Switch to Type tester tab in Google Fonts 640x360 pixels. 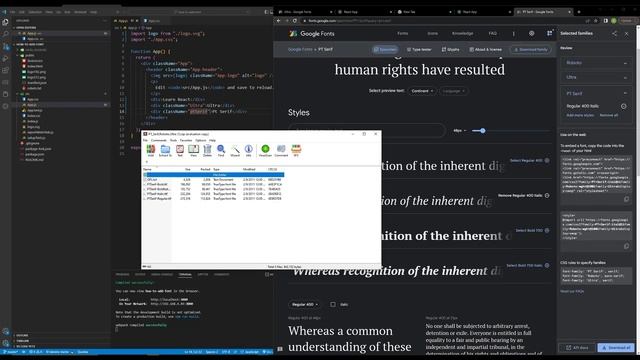pyautogui.click(x=419, y=49)
